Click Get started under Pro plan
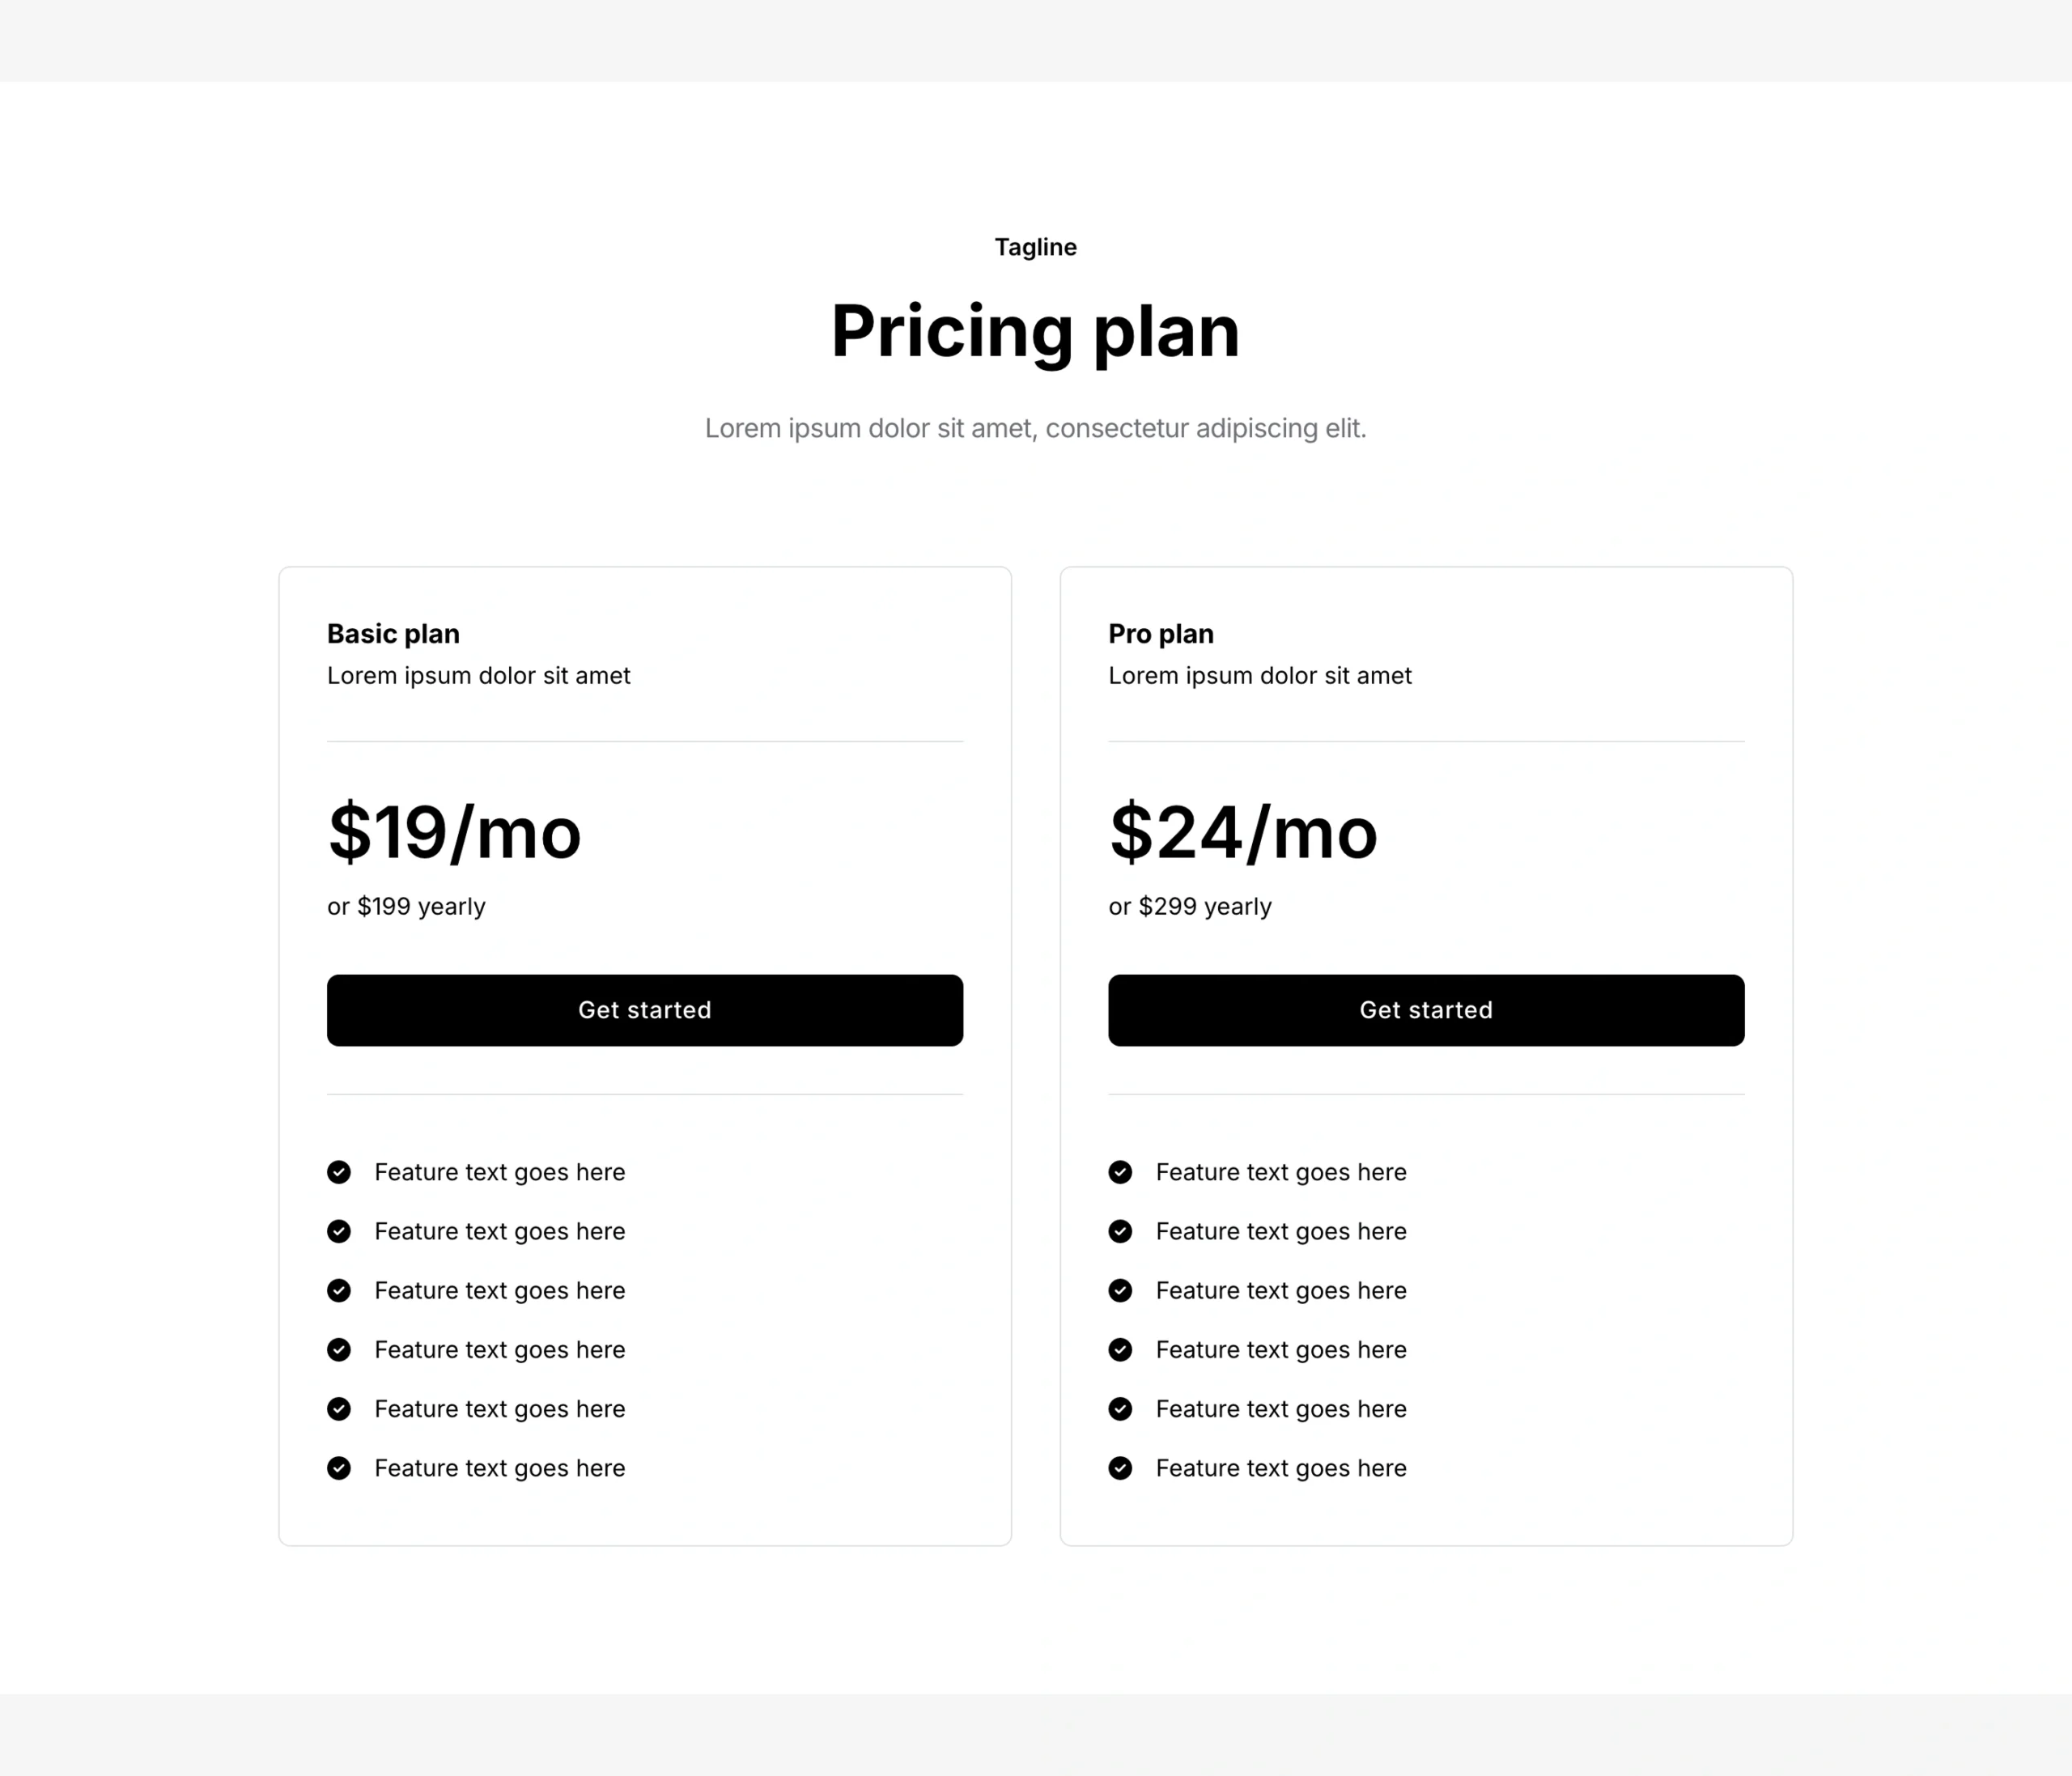The height and width of the screenshot is (1776, 2072). coord(1425,1010)
